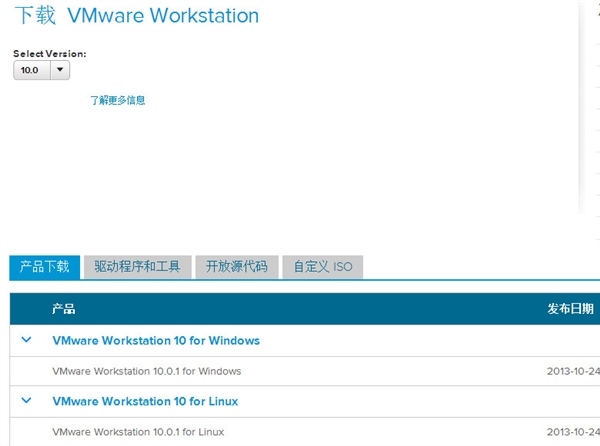Open VMware Workstation 10 for Windows heading link

pos(156,341)
